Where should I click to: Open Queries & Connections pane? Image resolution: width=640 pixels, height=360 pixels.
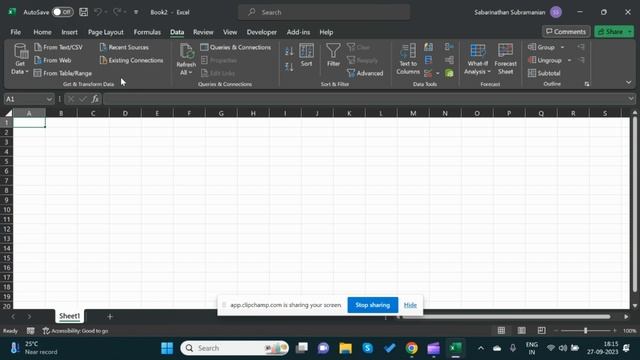pyautogui.click(x=236, y=47)
